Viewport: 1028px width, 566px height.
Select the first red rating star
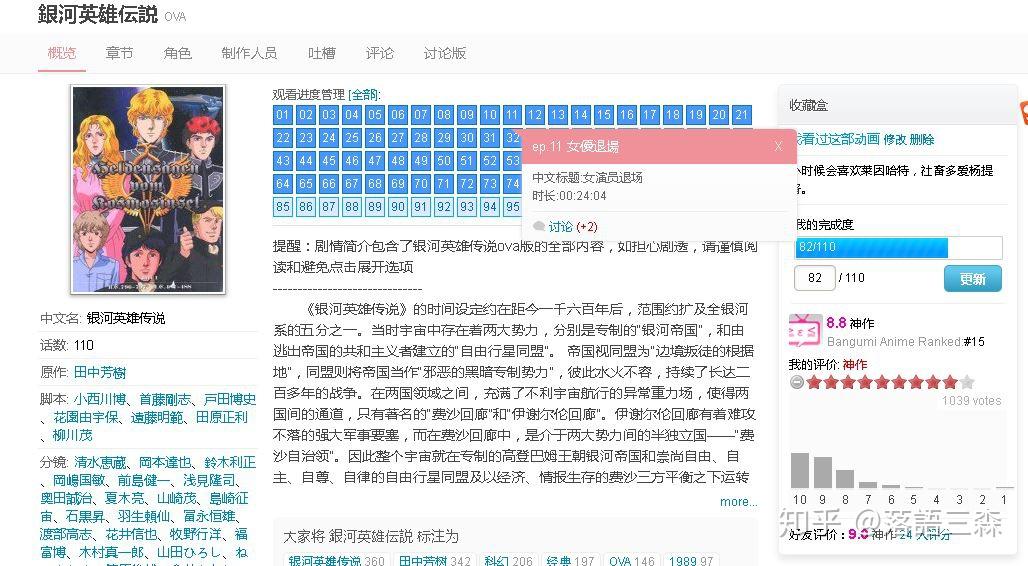click(x=814, y=382)
